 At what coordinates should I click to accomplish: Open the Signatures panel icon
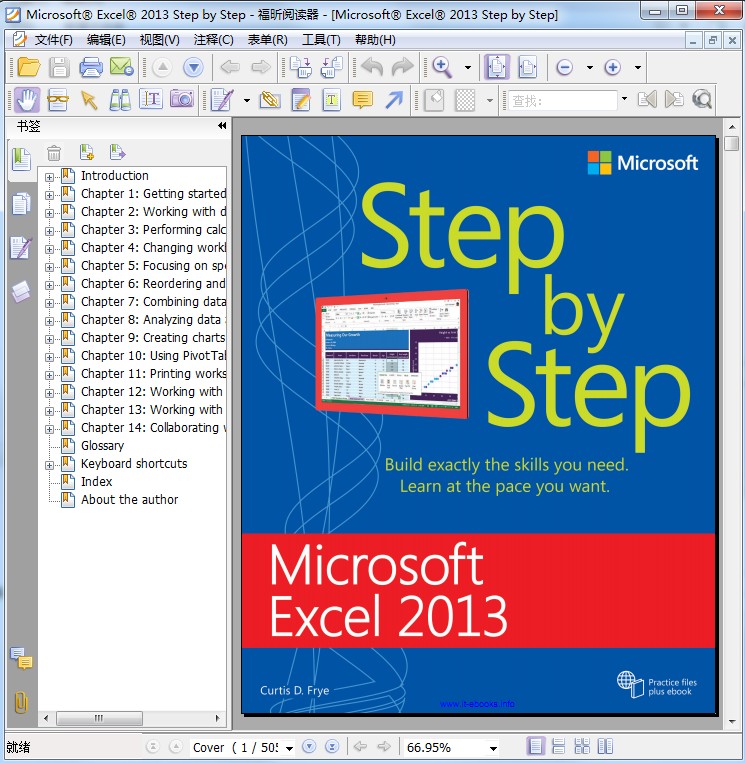[21, 248]
